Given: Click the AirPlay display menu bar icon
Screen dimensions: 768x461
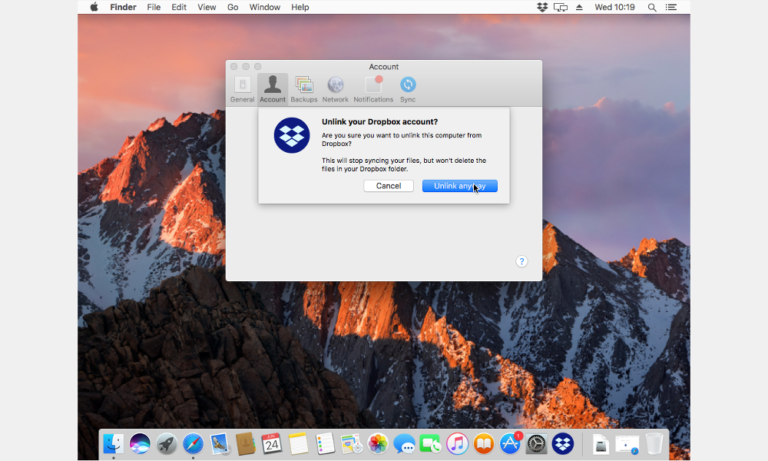Looking at the screenshot, I should [x=560, y=7].
